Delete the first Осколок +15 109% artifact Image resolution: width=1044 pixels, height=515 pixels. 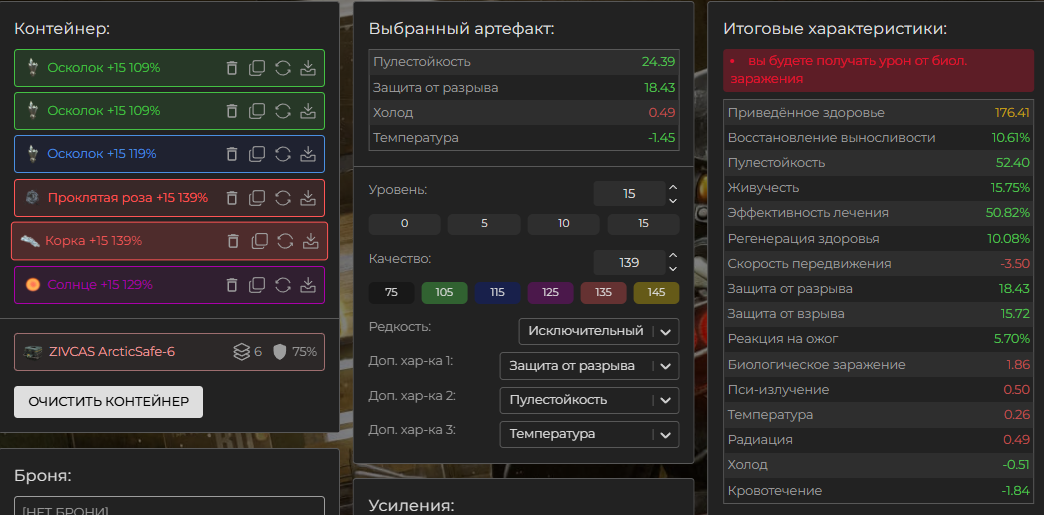coord(232,68)
